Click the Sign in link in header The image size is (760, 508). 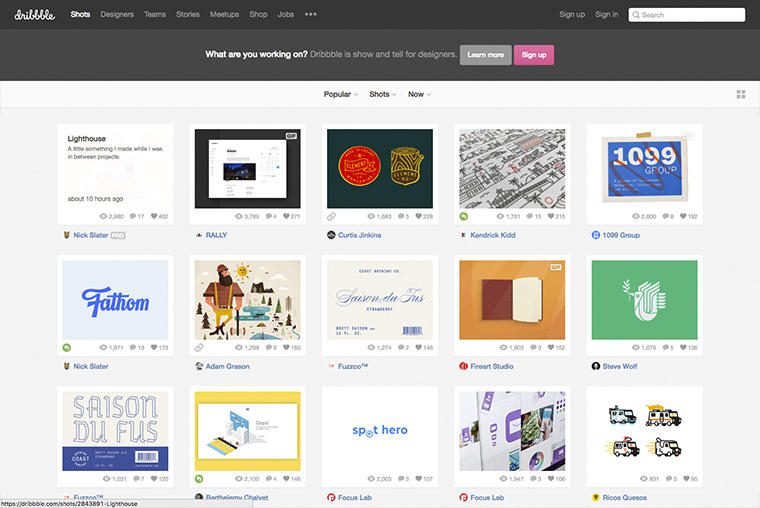click(x=606, y=14)
